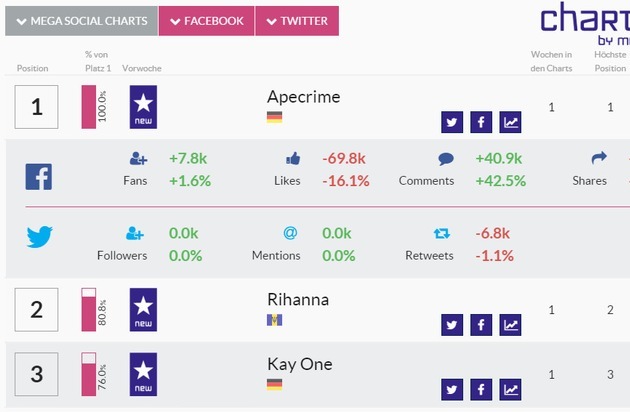Click position number 1 box
This screenshot has height=412, width=630.
pyautogui.click(x=37, y=107)
